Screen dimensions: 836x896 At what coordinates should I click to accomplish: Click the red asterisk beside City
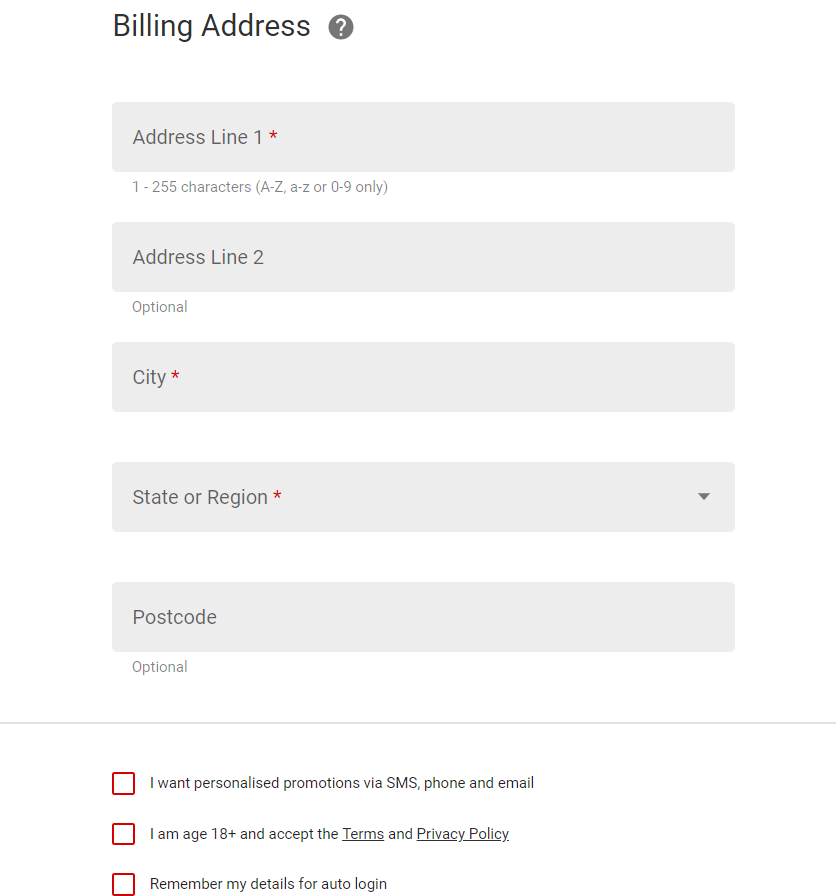(x=175, y=375)
